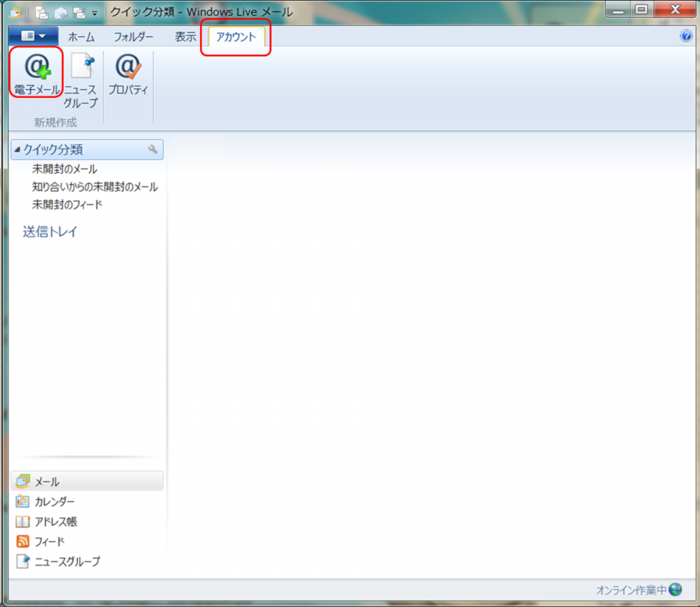Click the quick access toolbar dropdown arrow
The height and width of the screenshot is (607, 700).
[x=95, y=13]
